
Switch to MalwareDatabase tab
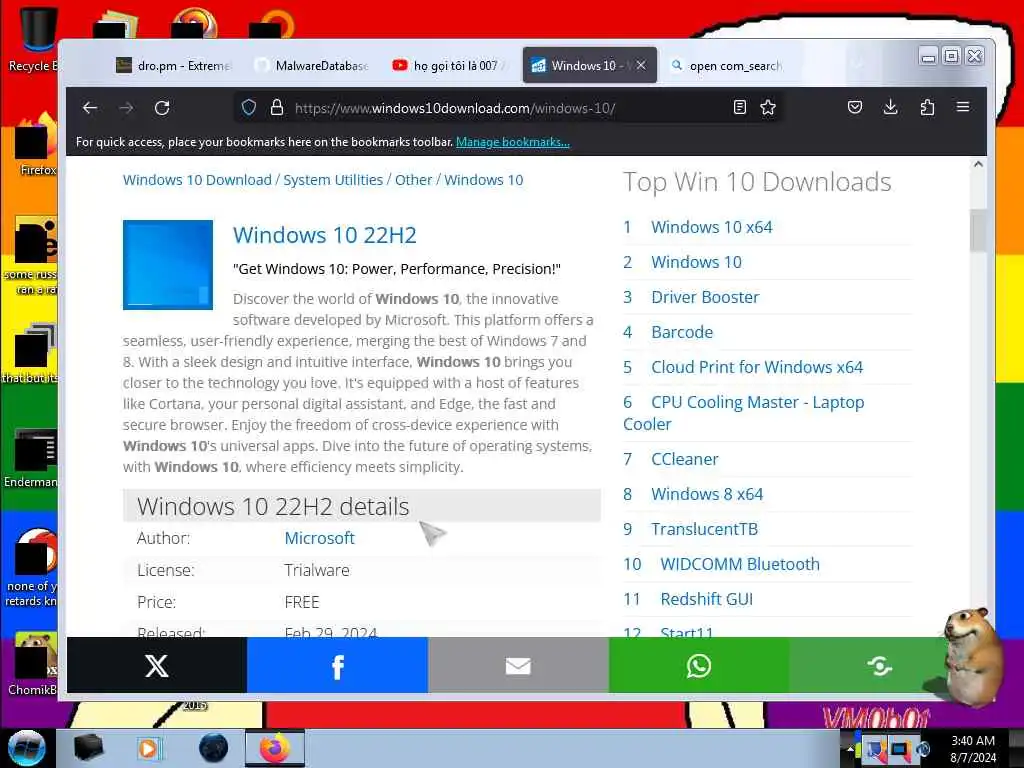pyautogui.click(x=312, y=65)
